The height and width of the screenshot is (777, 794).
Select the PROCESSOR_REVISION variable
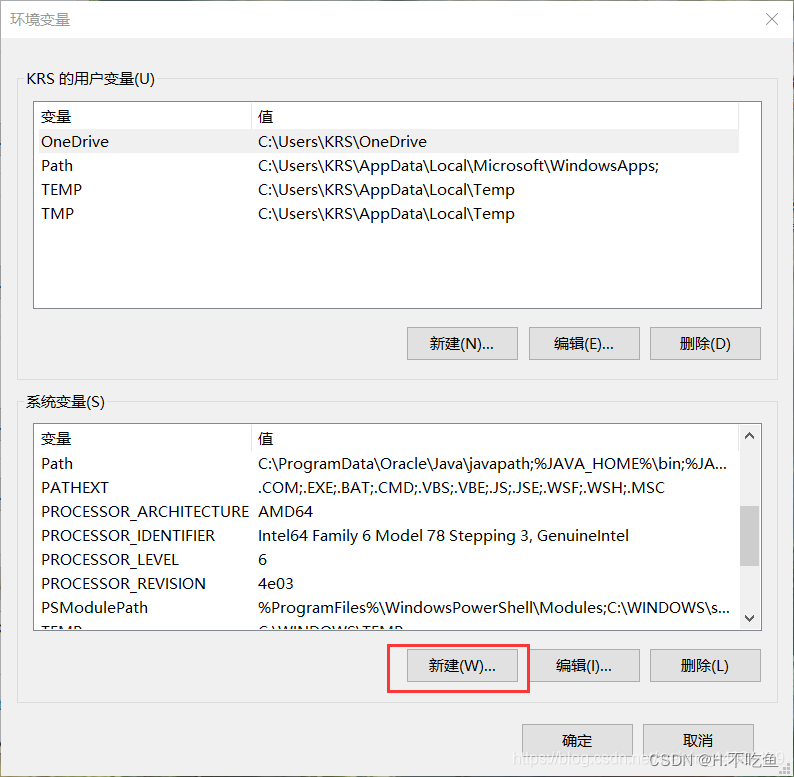[388, 584]
